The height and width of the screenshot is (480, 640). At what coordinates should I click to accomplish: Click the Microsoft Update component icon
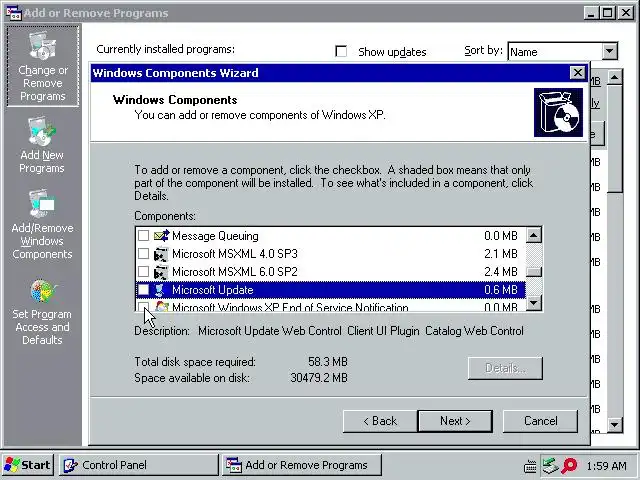tap(160, 290)
